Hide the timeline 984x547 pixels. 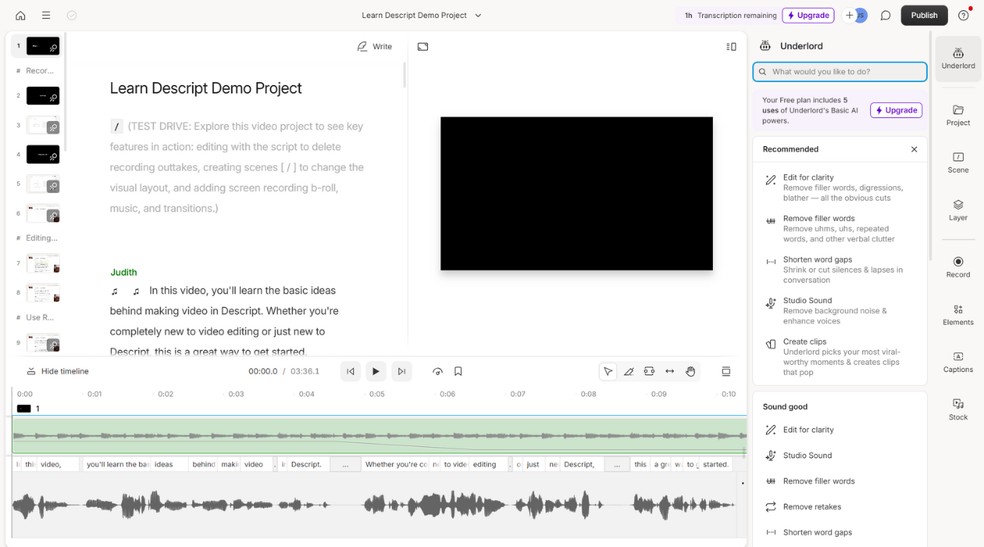(58, 371)
